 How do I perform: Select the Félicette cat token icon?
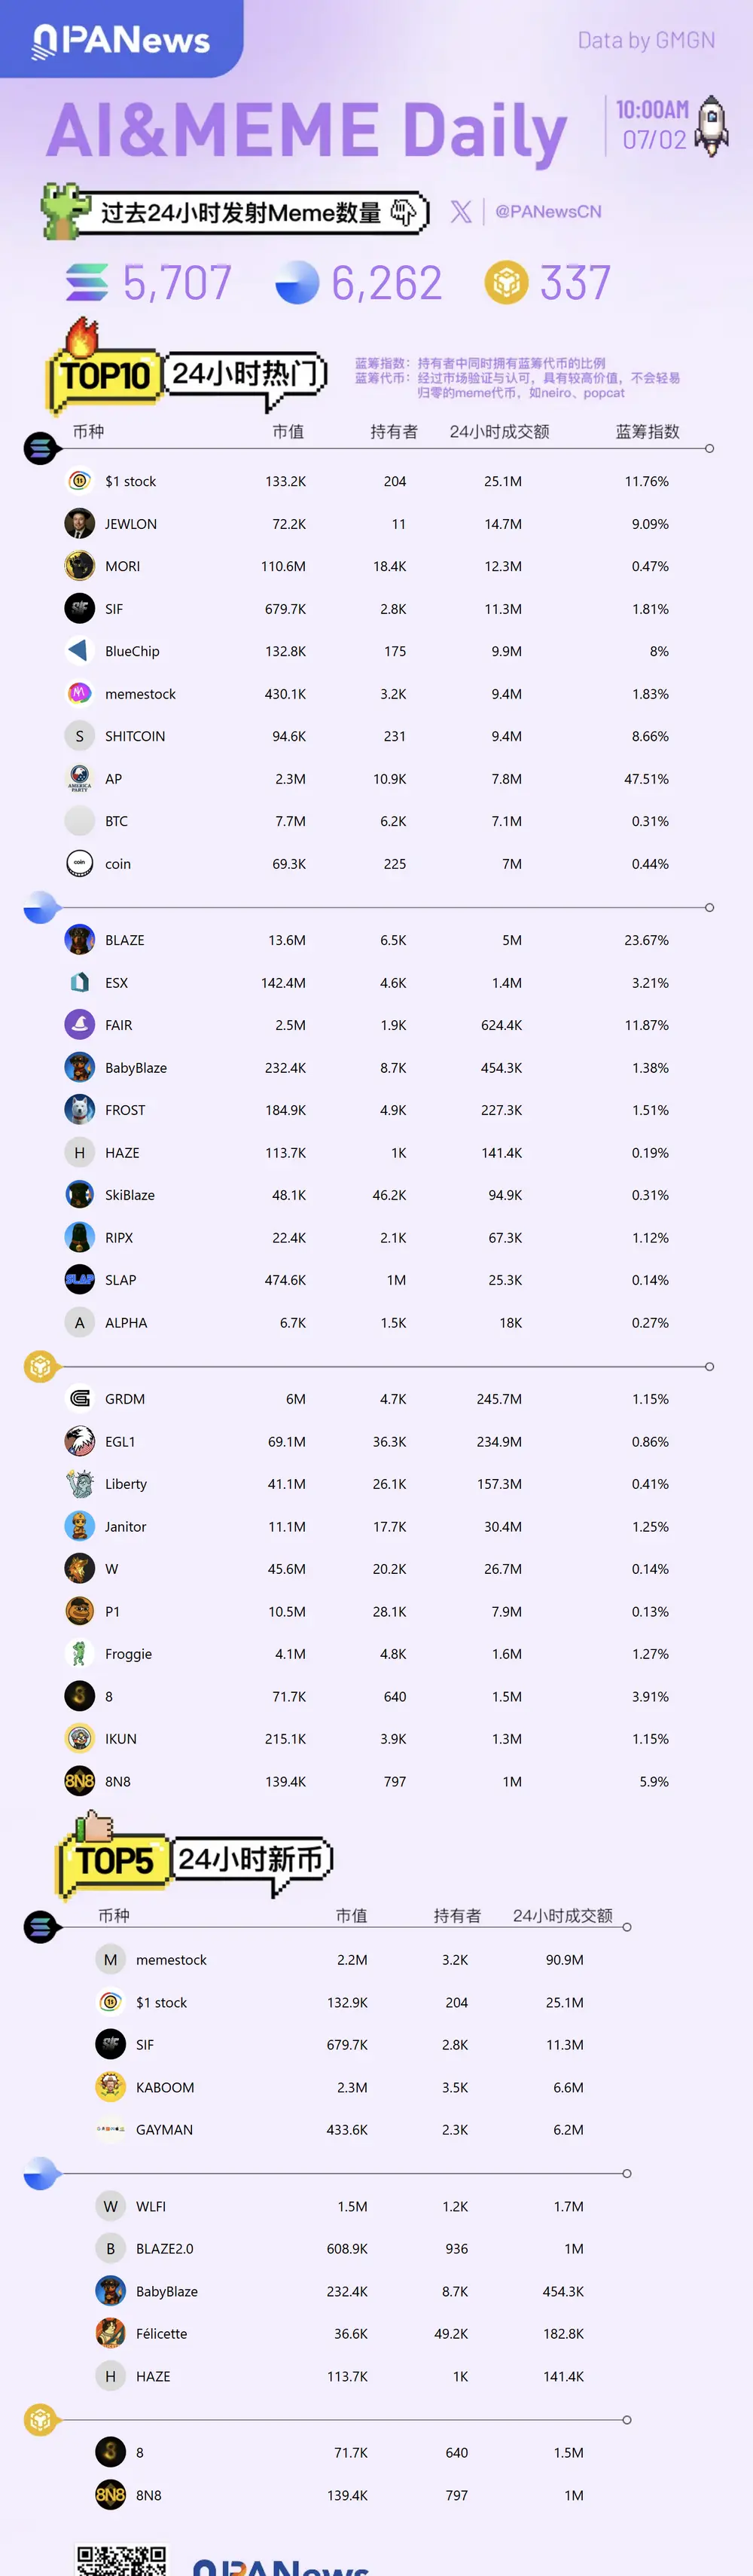point(110,2333)
